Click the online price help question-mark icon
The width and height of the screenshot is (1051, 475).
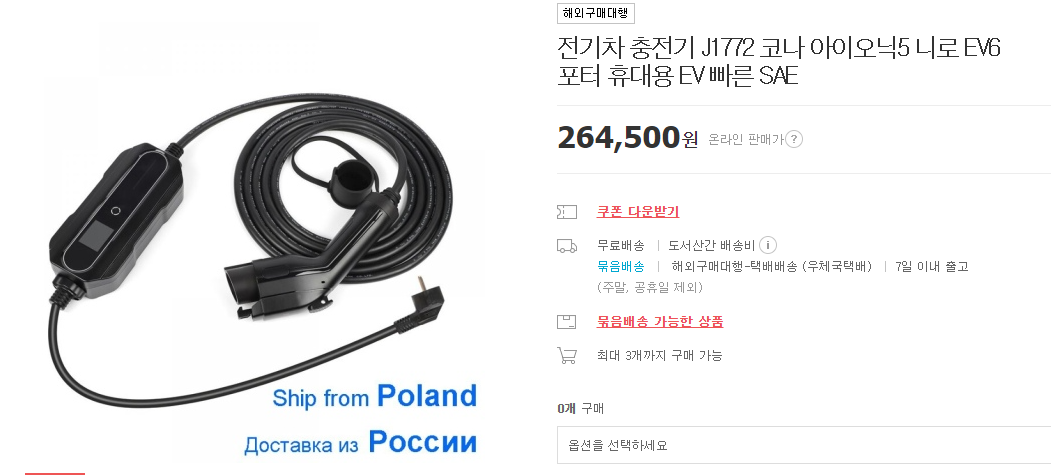tap(794, 139)
